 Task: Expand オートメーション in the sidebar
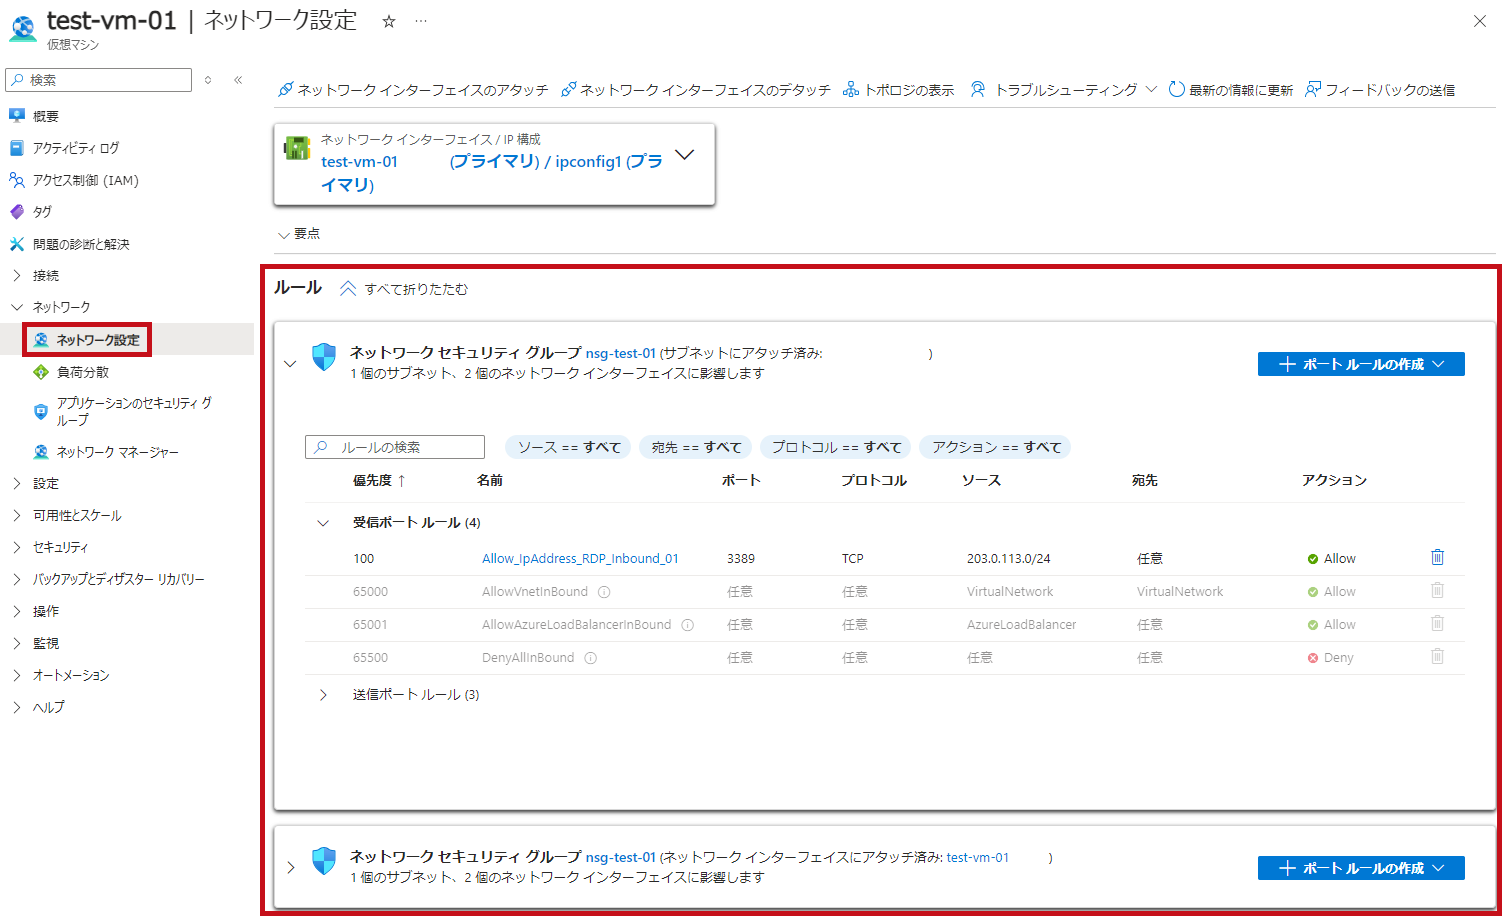pos(17,675)
